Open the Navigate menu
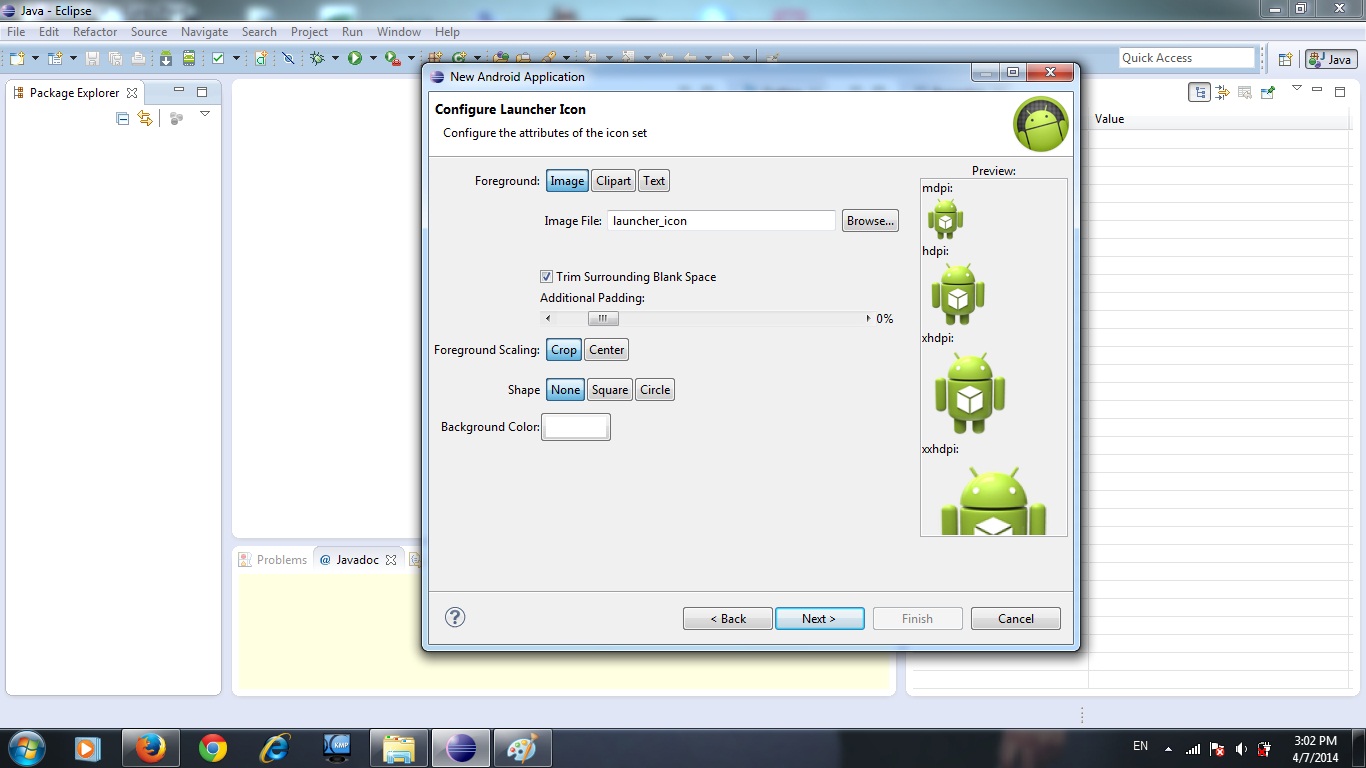This screenshot has height=768, width=1366. tap(205, 32)
